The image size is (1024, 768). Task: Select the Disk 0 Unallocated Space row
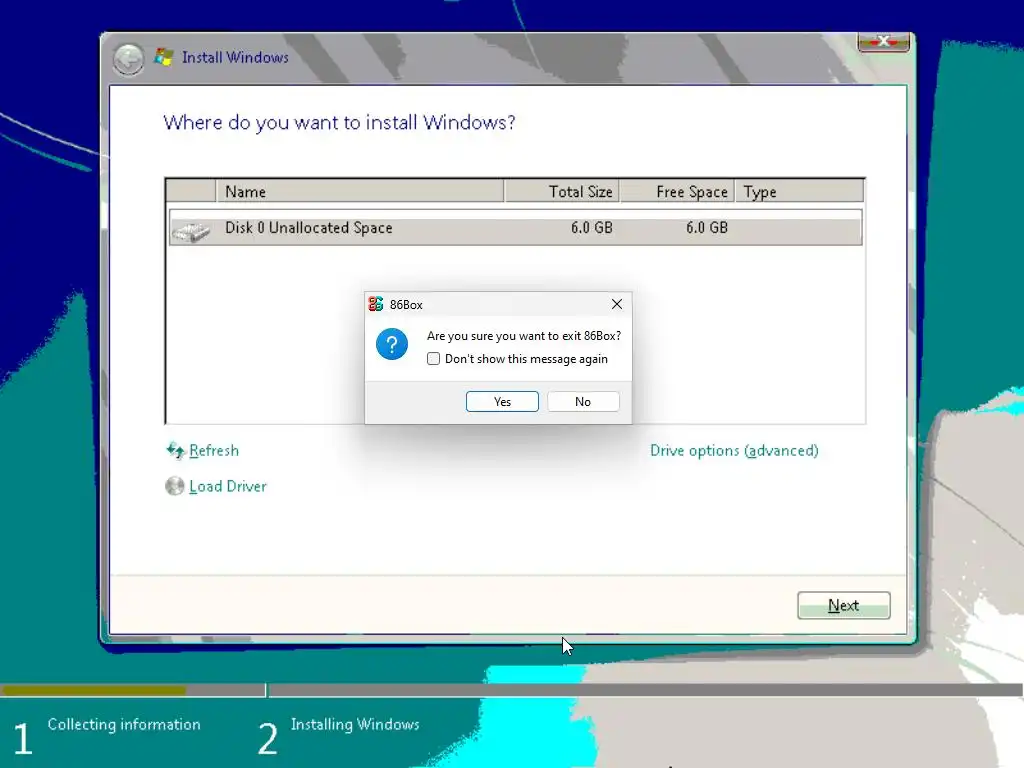(x=515, y=227)
